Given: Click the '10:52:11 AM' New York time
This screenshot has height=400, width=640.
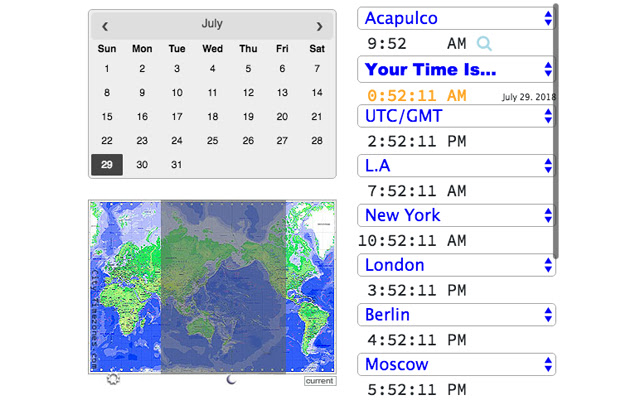Looking at the screenshot, I should click(x=412, y=241).
